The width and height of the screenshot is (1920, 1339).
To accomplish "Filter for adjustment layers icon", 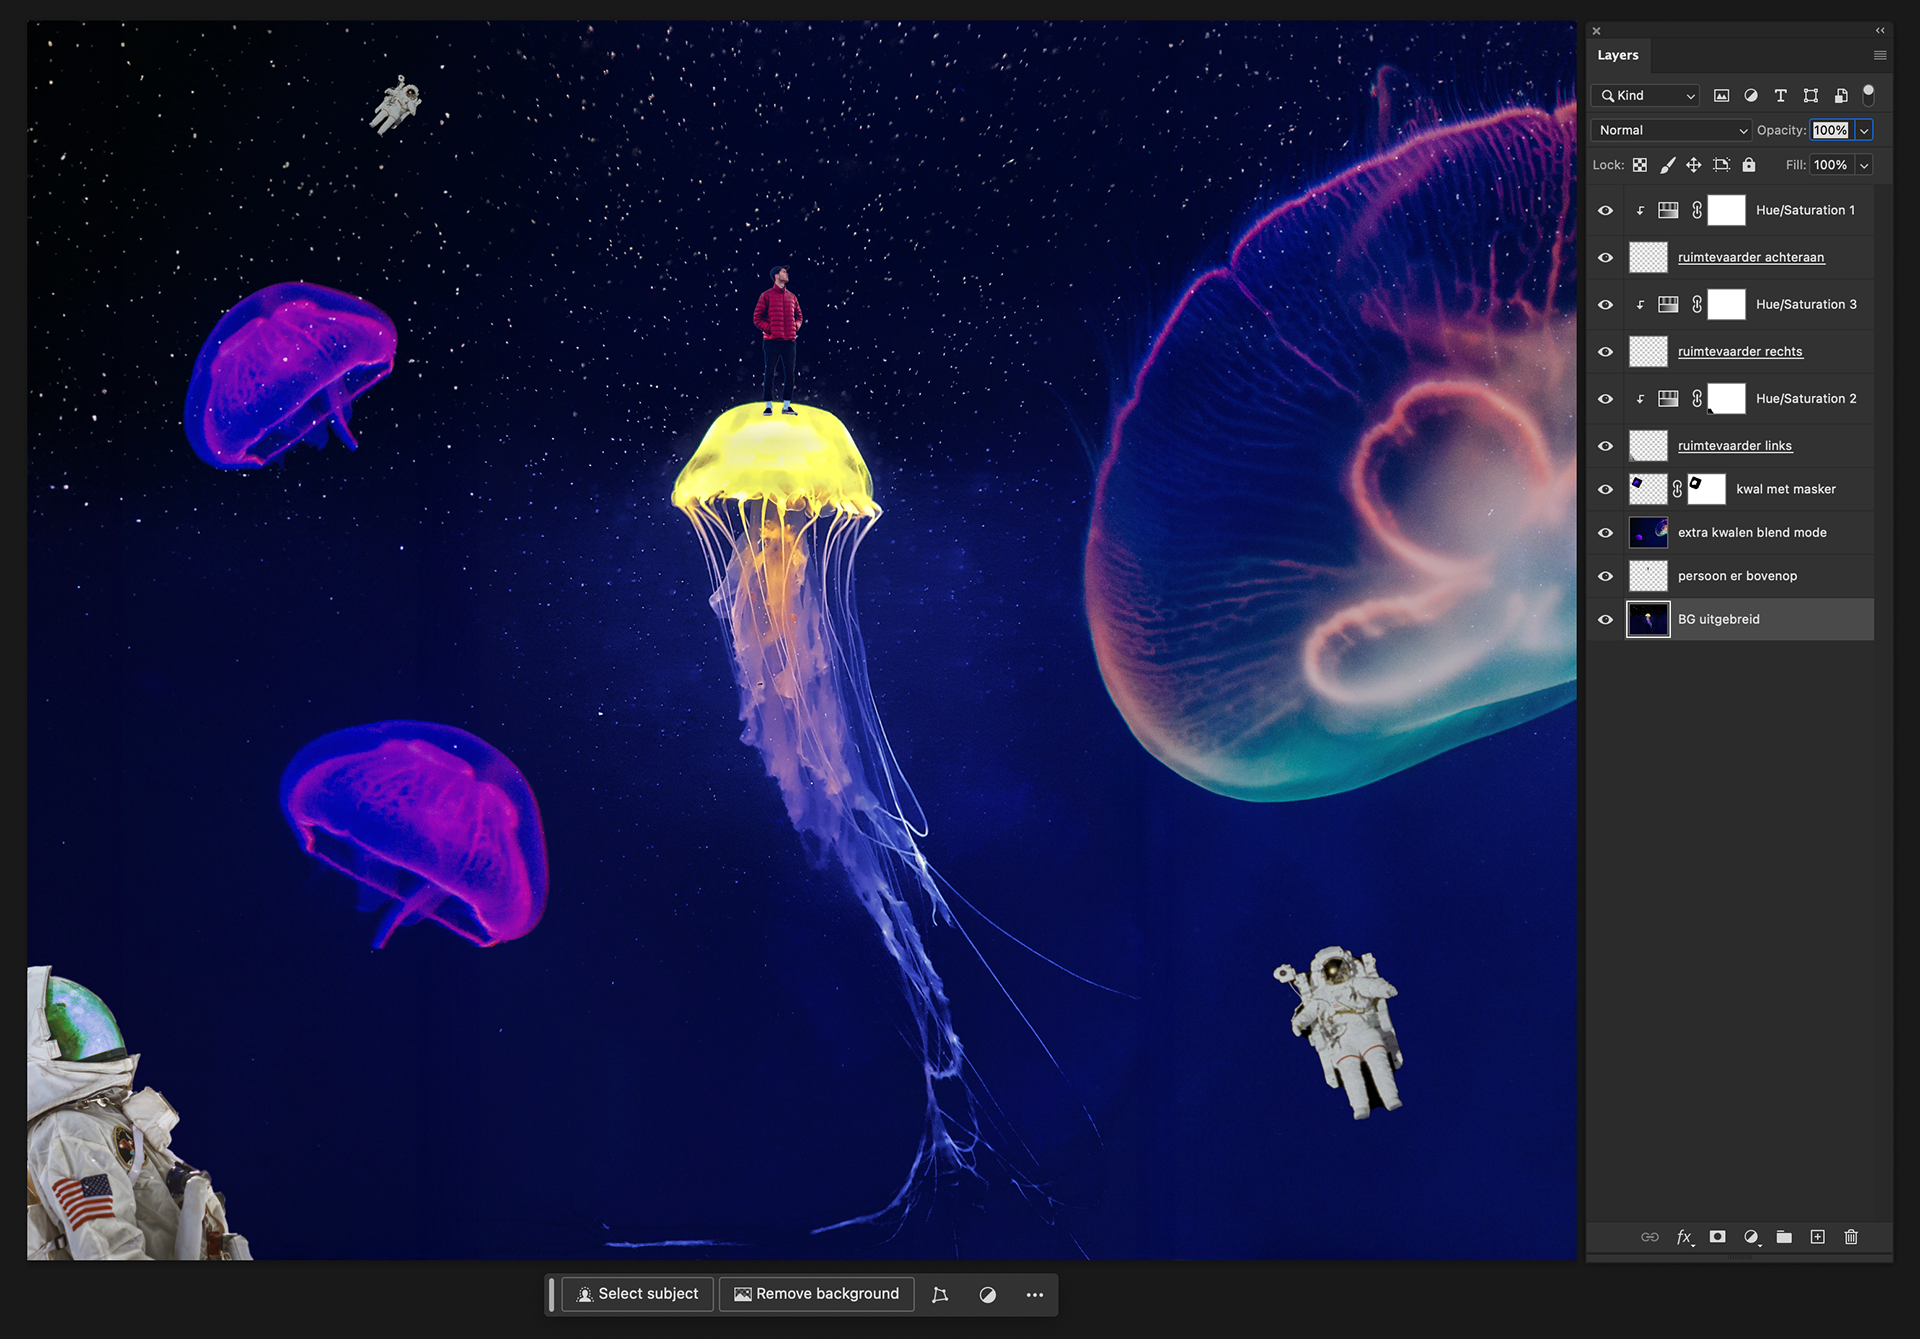I will [1750, 96].
